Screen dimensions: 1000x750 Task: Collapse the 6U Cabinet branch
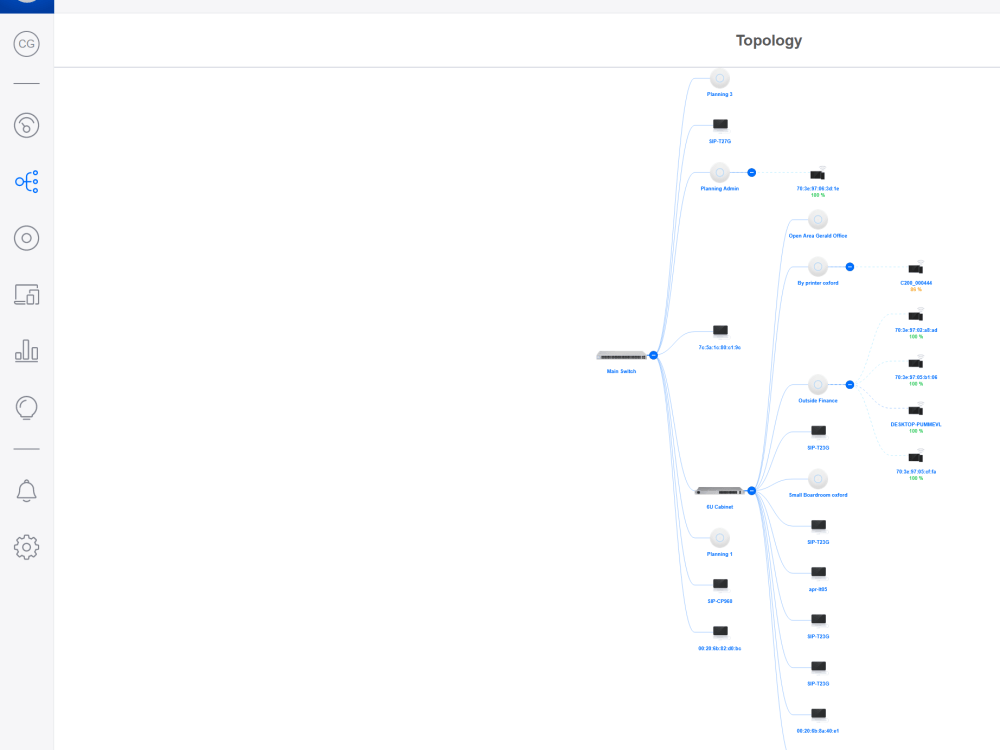(x=751, y=490)
